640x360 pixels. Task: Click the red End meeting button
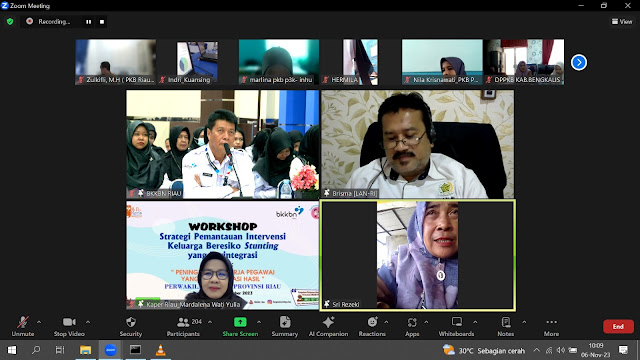pos(618,326)
